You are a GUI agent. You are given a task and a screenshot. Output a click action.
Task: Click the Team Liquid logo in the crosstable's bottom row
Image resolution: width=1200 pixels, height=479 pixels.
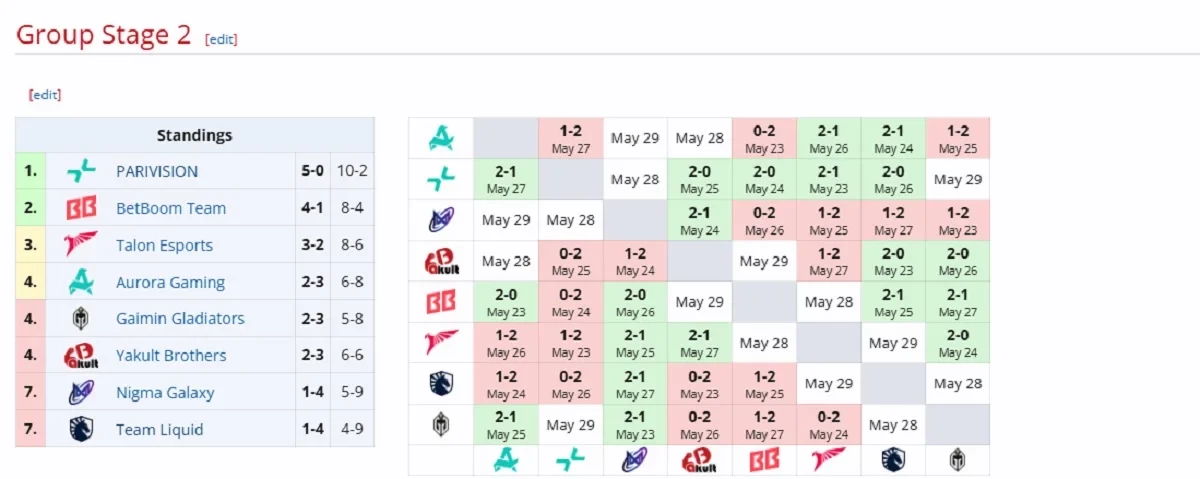[x=893, y=460]
